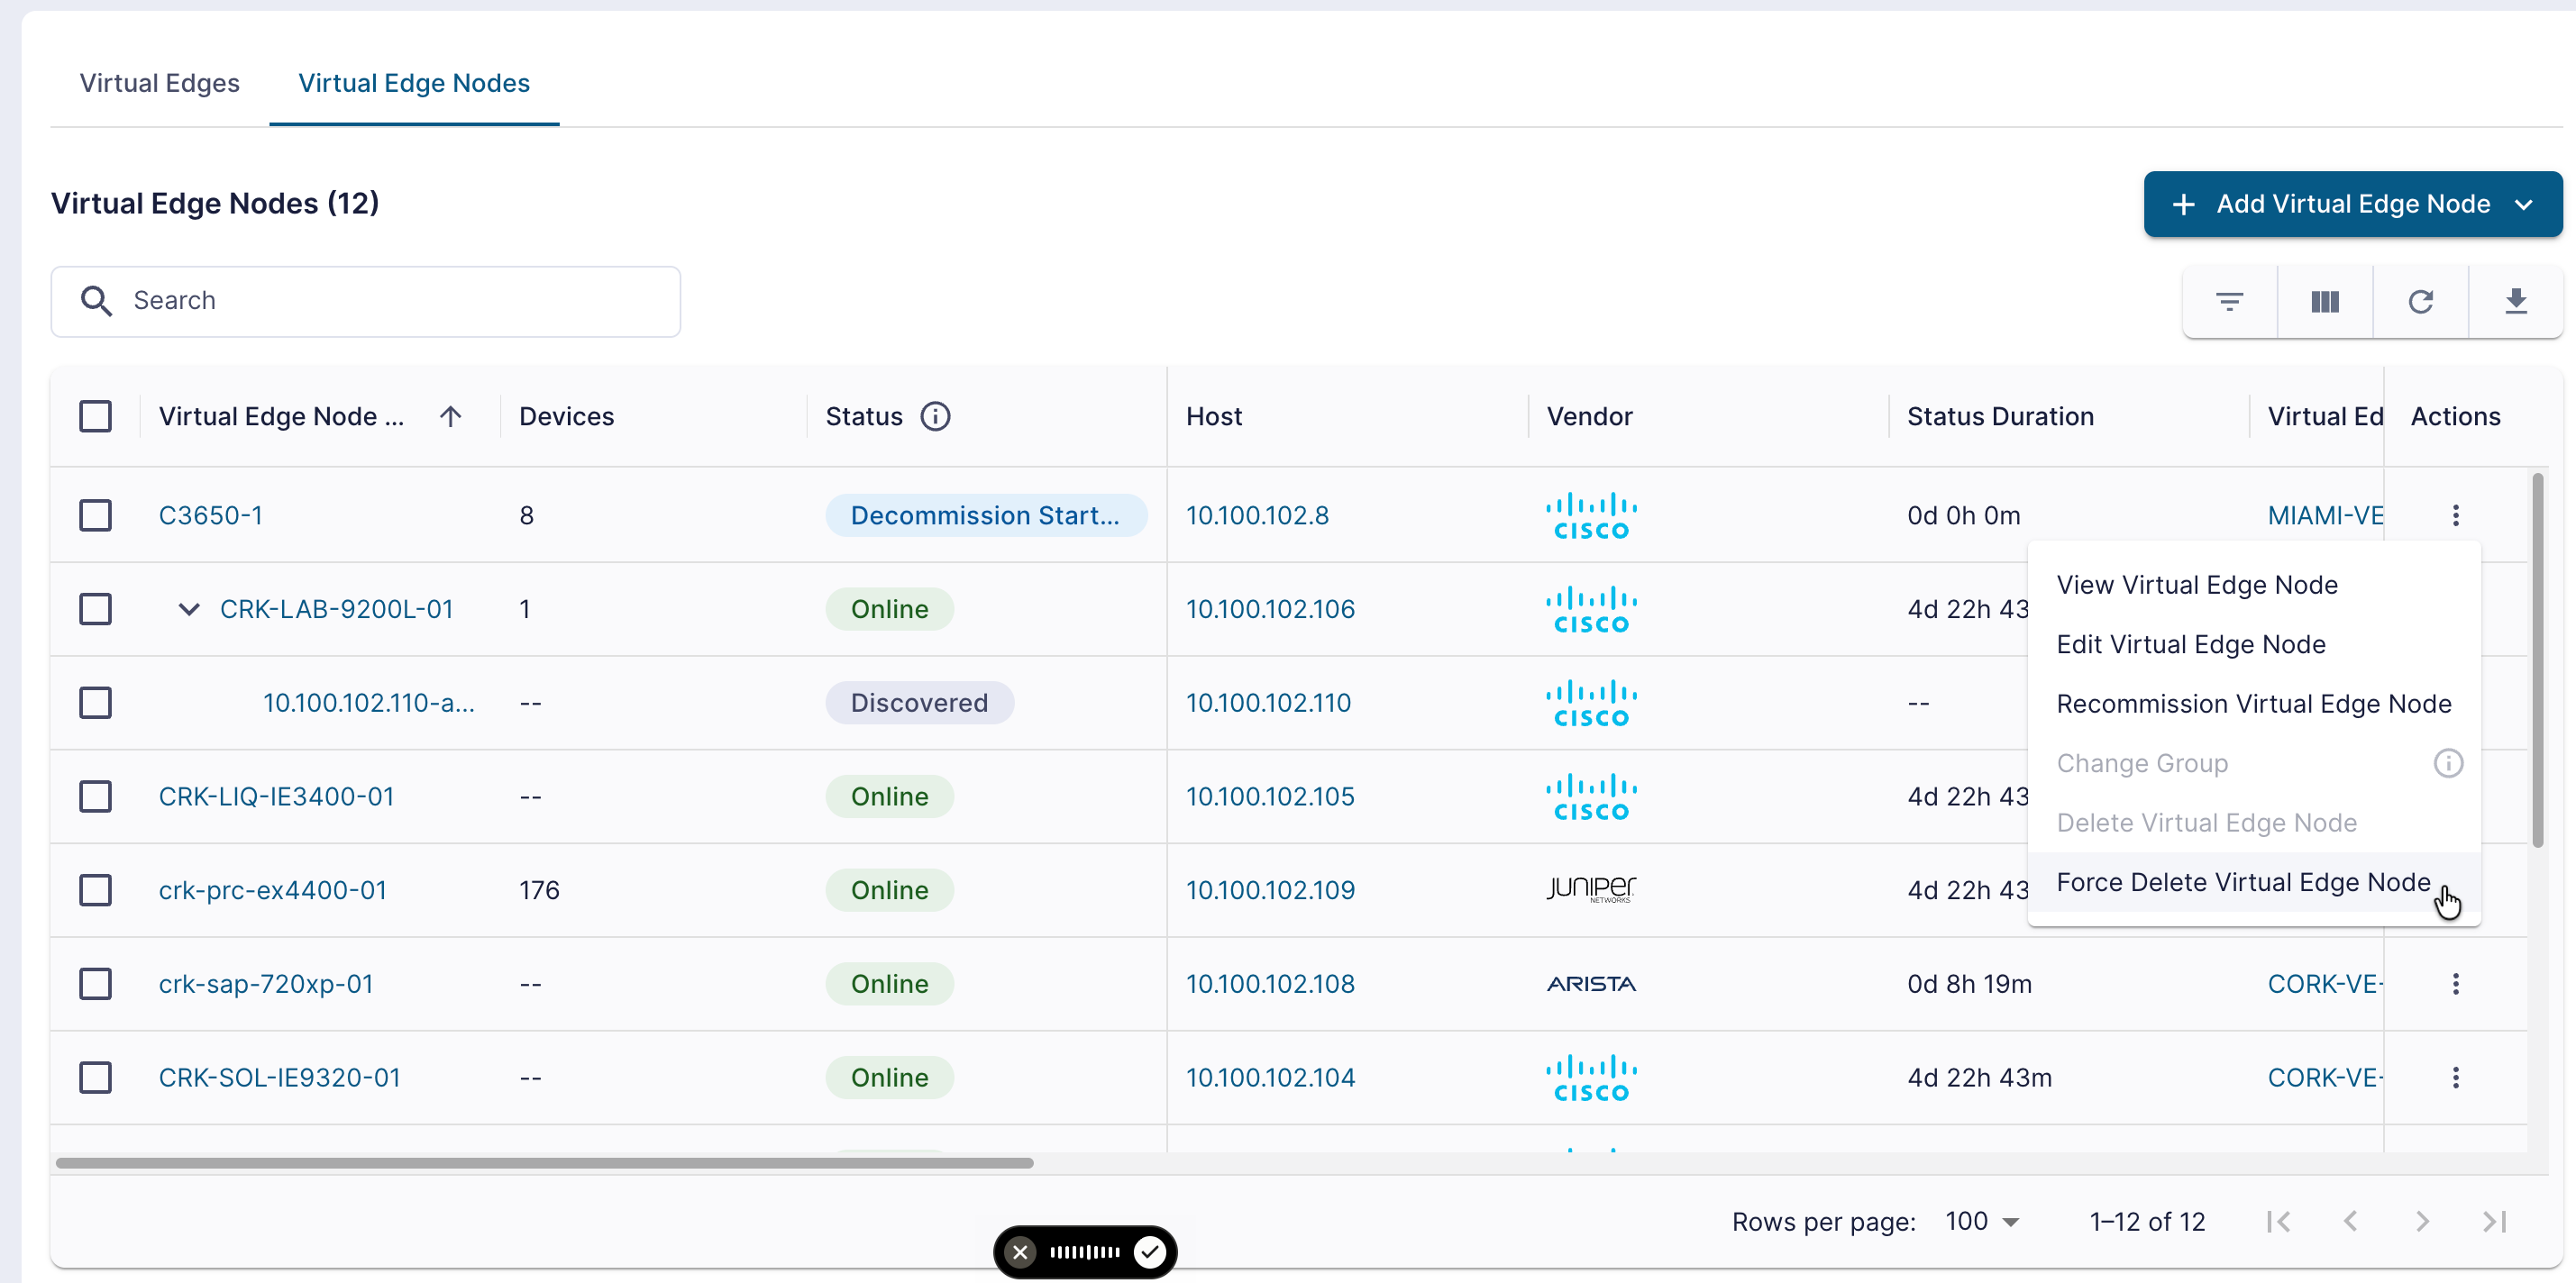Viewport: 2576px width, 1283px height.
Task: Go to last page icon
Action: pos(2495,1221)
